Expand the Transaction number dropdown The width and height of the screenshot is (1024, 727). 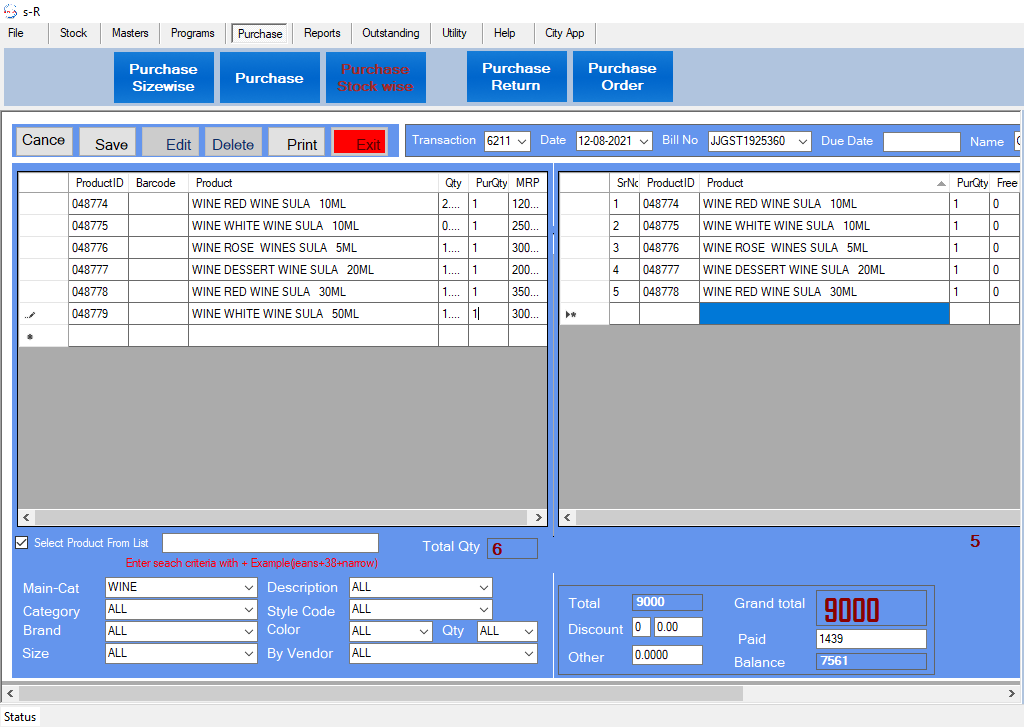point(522,142)
